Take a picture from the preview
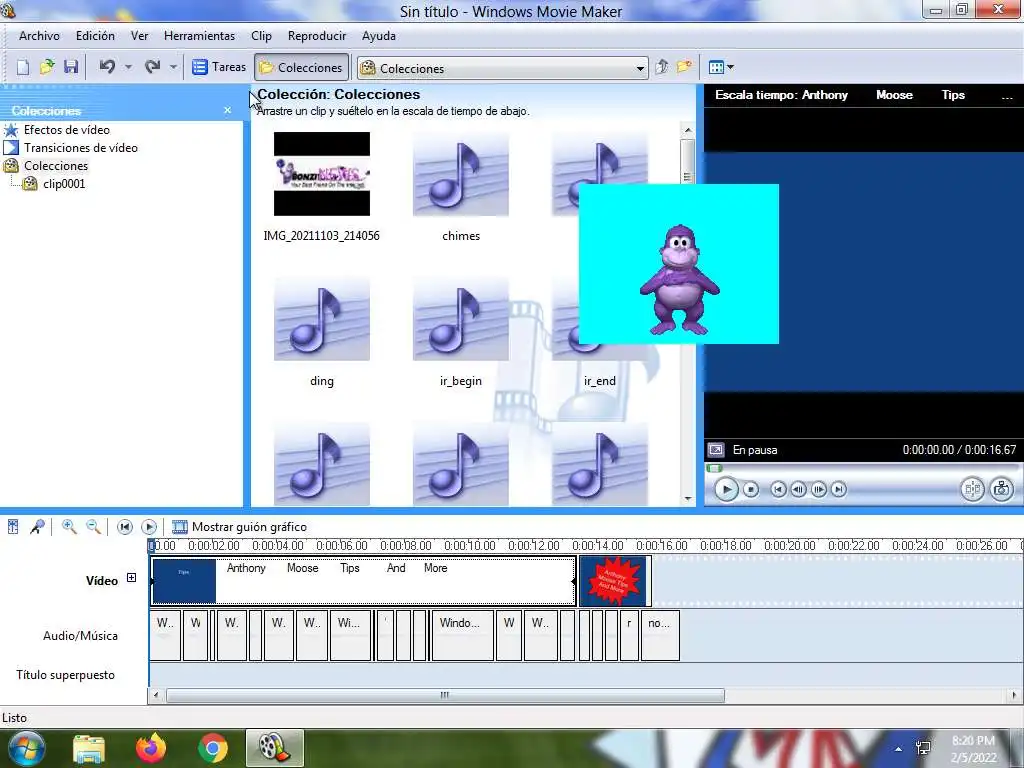Viewport: 1024px width, 768px height. tap(1001, 489)
